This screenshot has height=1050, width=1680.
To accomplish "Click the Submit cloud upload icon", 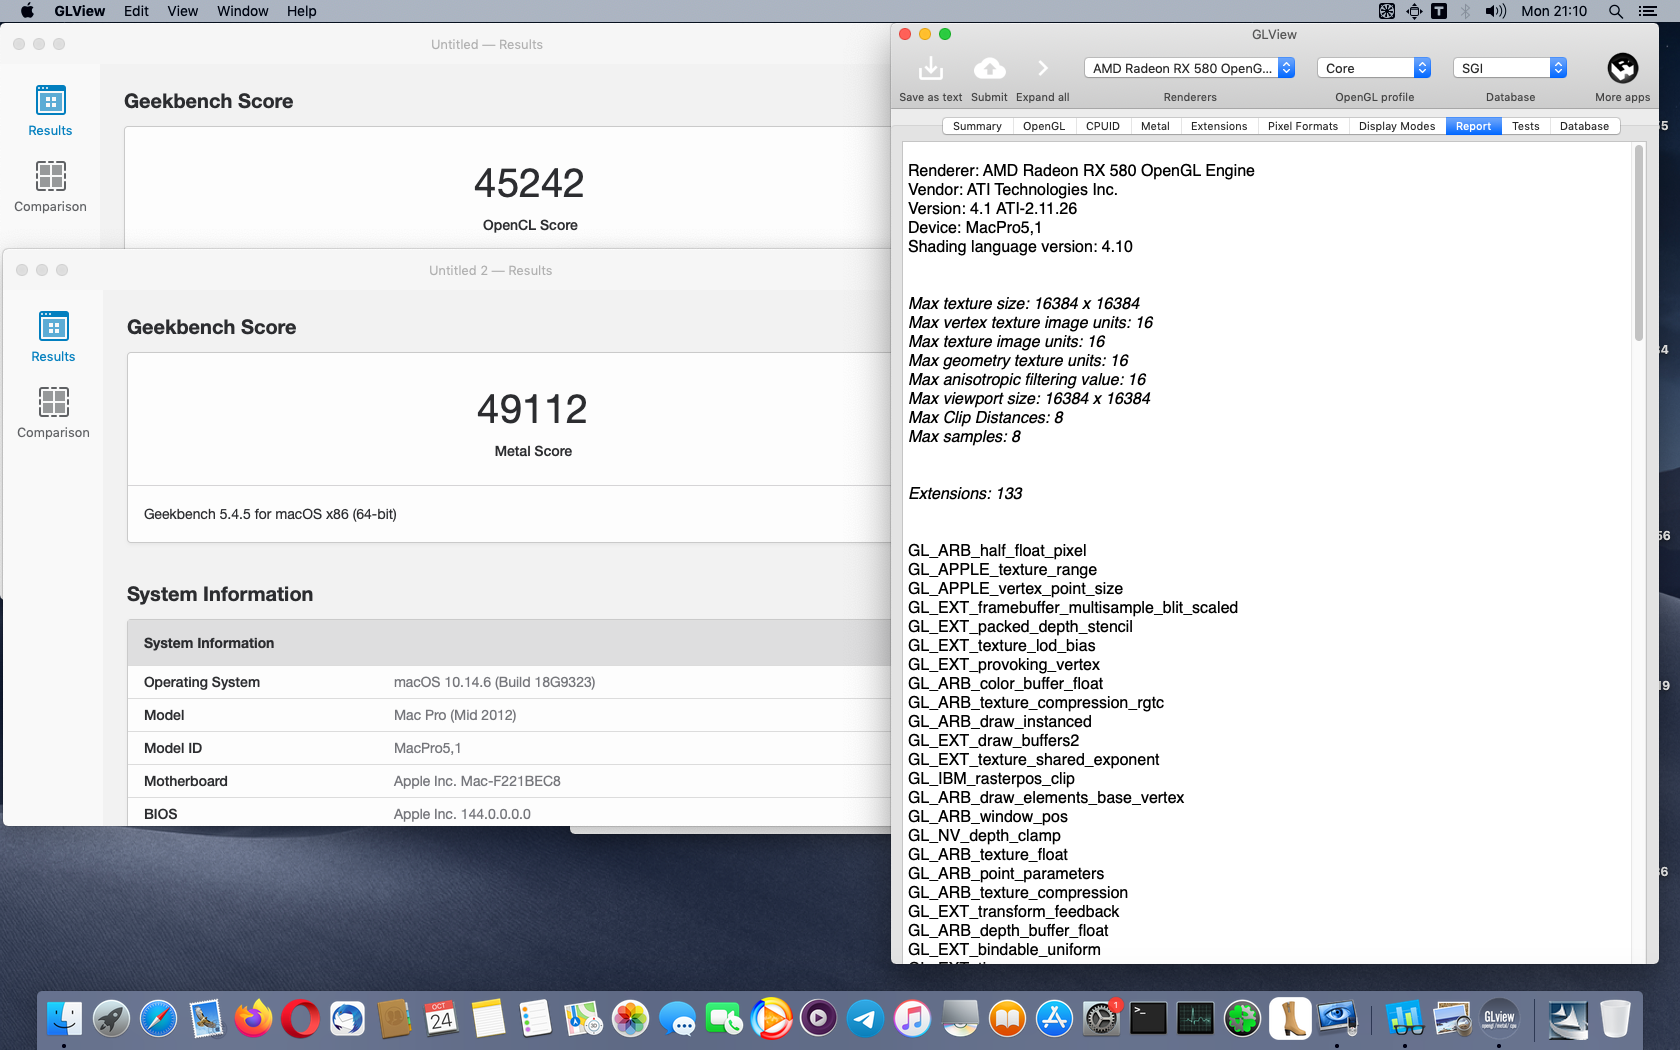I will [989, 68].
